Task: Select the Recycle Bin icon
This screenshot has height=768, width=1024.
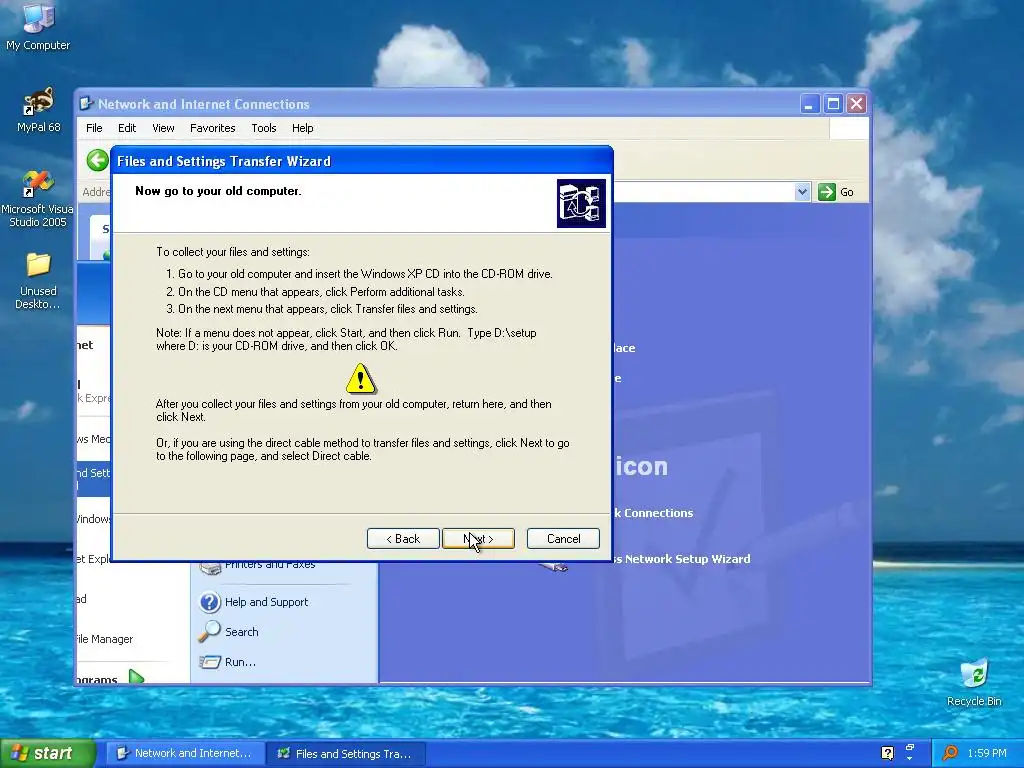Action: click(974, 683)
